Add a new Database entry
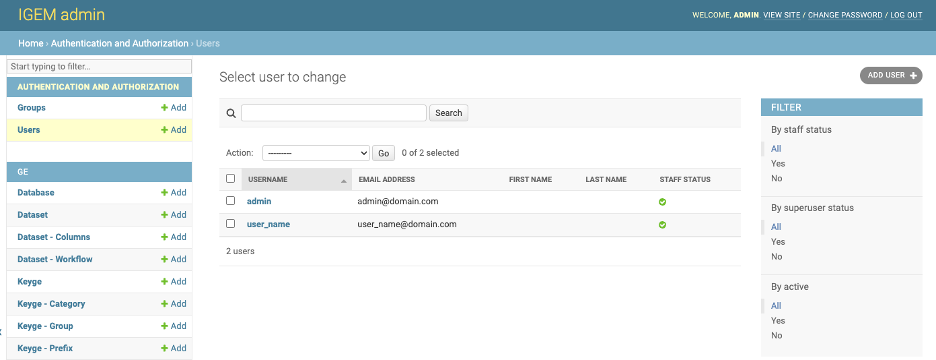This screenshot has width=936, height=360. (x=174, y=192)
